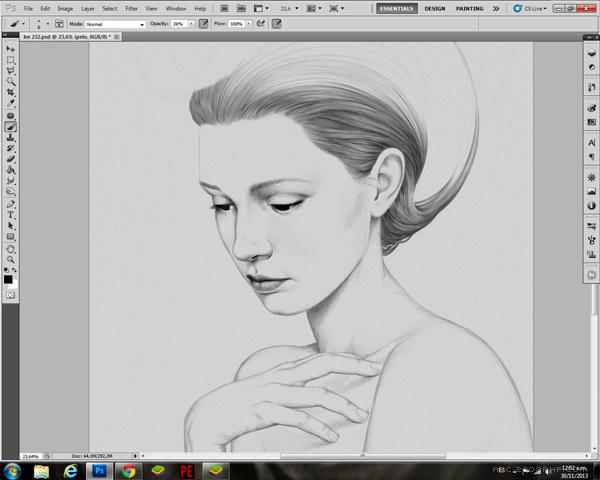
Task: Select the Rectangular Marquee tool
Action: [11, 60]
